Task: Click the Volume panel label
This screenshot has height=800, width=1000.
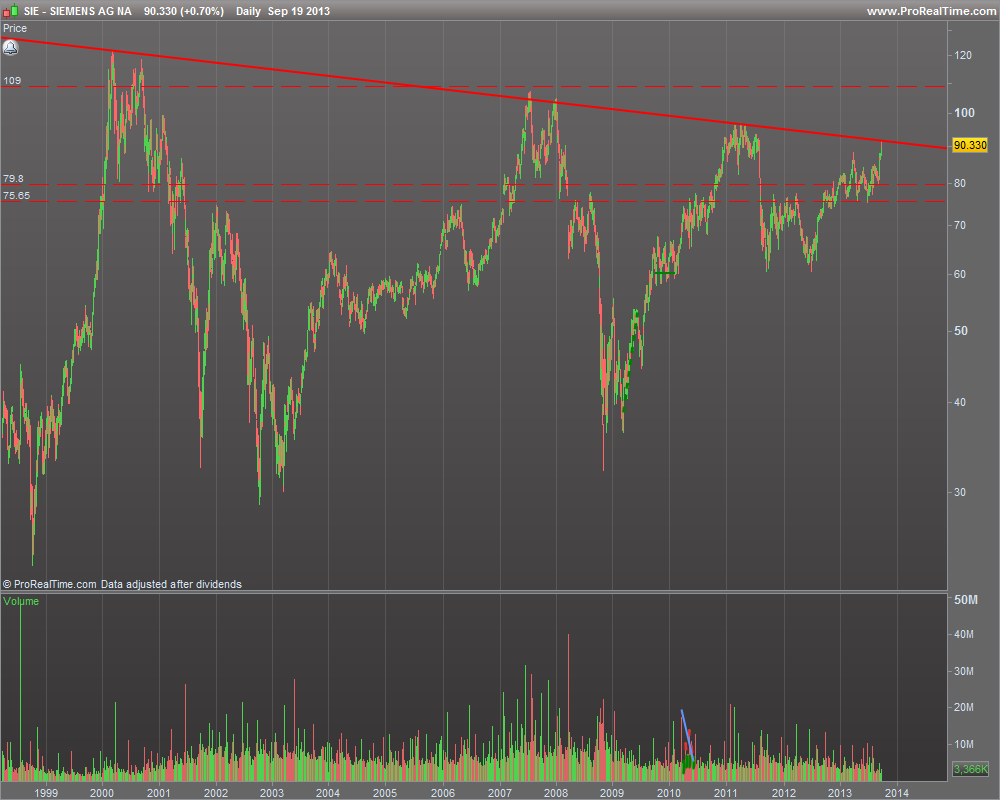Action: pos(21,601)
